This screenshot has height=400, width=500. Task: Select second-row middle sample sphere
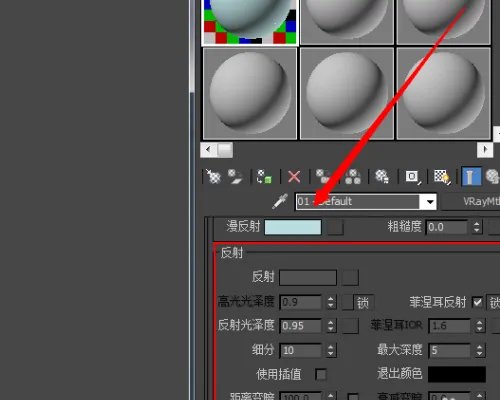(x=347, y=93)
